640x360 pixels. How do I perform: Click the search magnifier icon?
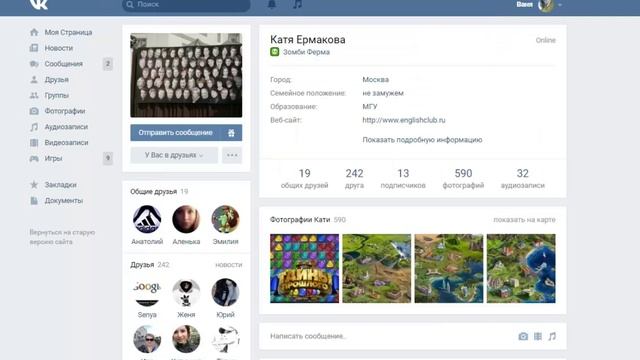tap(130, 5)
